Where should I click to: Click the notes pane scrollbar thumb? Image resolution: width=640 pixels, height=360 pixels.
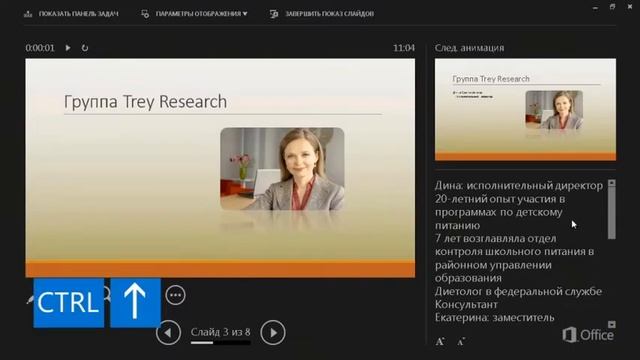click(611, 213)
